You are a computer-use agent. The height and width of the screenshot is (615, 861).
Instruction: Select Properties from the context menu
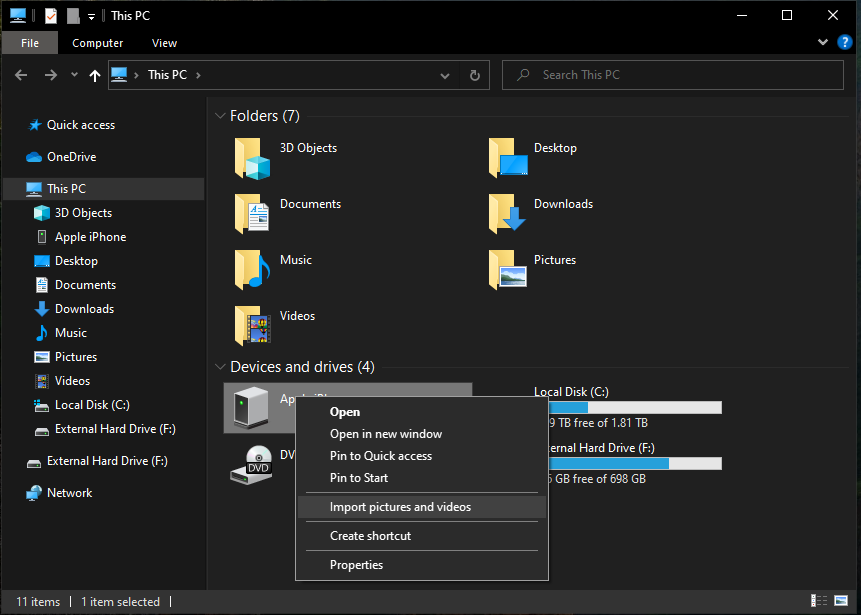tap(356, 565)
